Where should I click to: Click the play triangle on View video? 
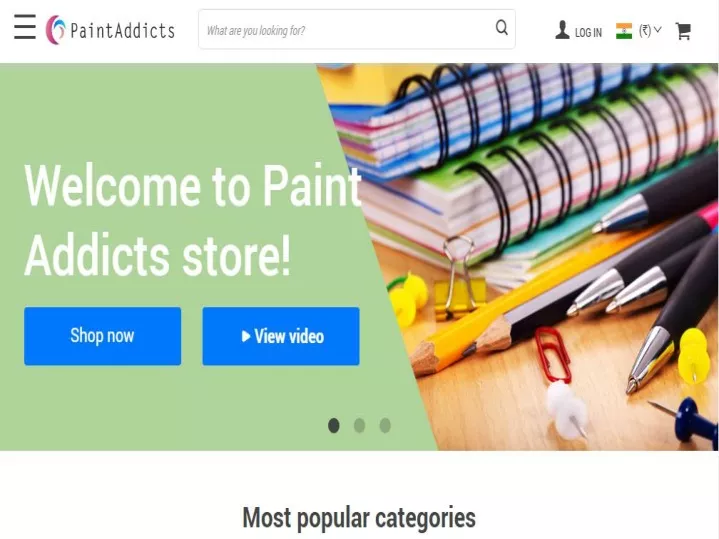tap(246, 336)
